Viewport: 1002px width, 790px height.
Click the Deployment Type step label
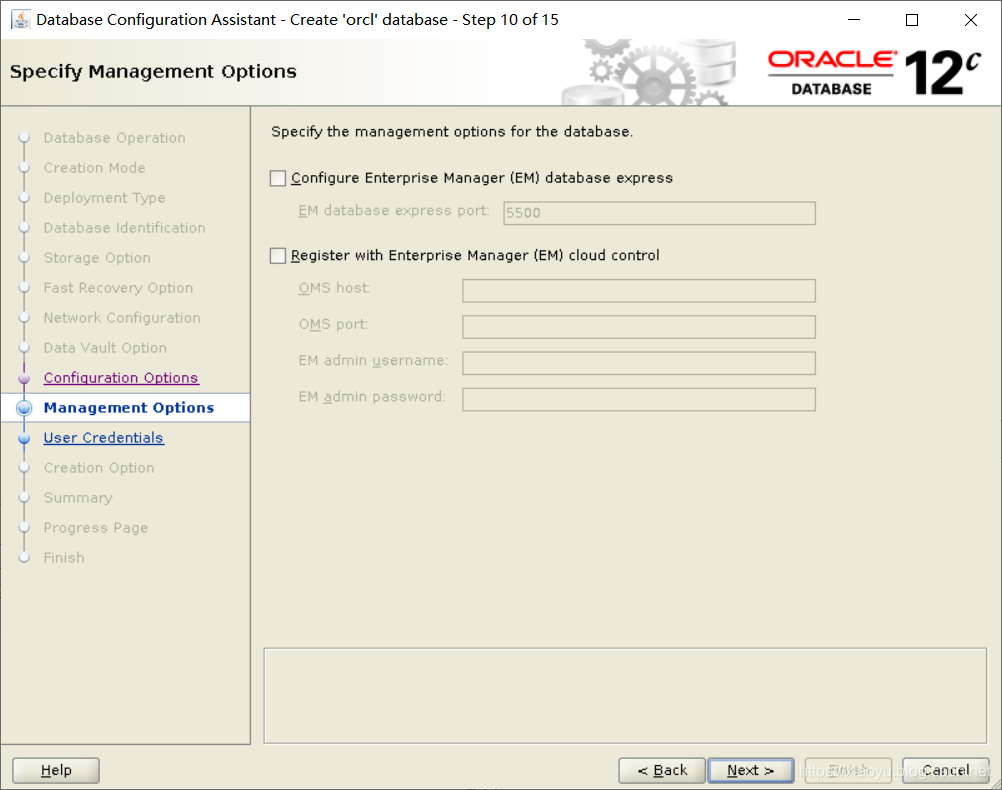pyautogui.click(x=104, y=198)
